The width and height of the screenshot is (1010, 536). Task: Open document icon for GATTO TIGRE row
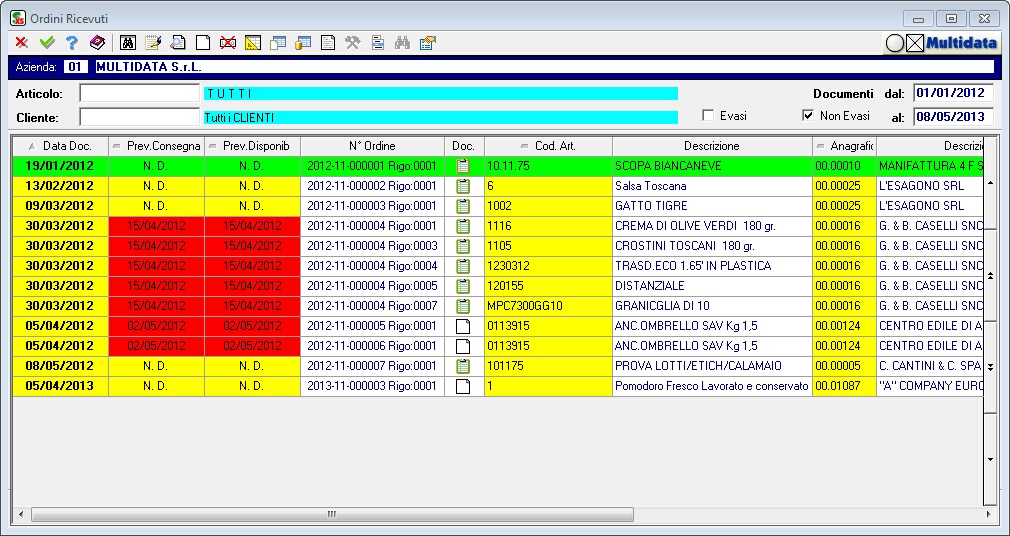point(463,206)
